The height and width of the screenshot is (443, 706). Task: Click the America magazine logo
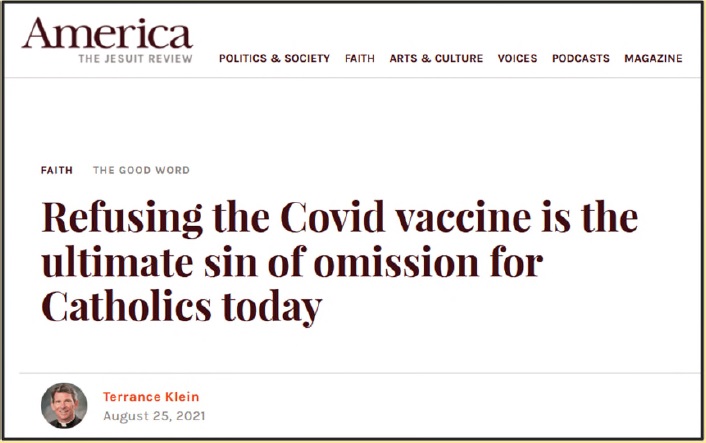pos(107,33)
